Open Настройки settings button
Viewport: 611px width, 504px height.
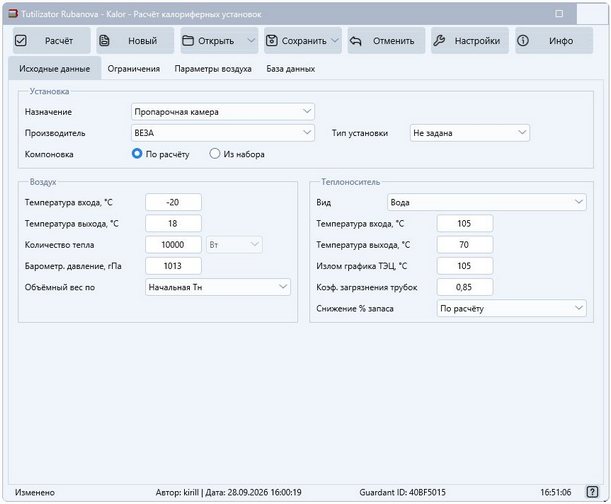click(x=470, y=41)
